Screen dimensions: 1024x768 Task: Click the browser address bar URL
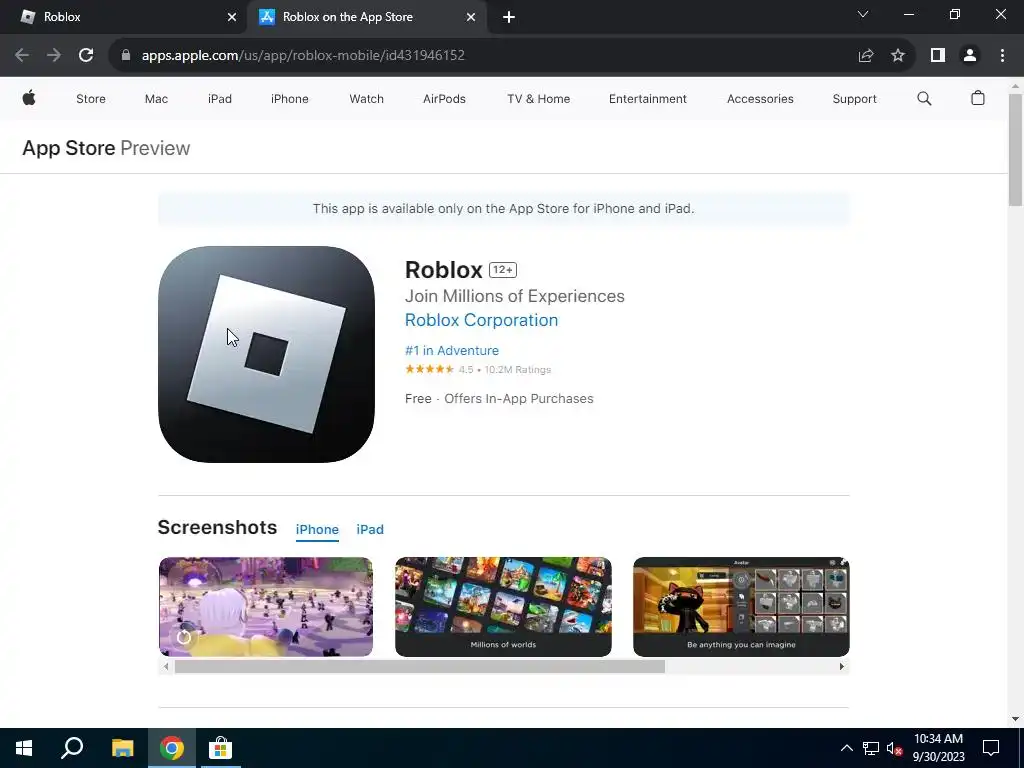303,56
